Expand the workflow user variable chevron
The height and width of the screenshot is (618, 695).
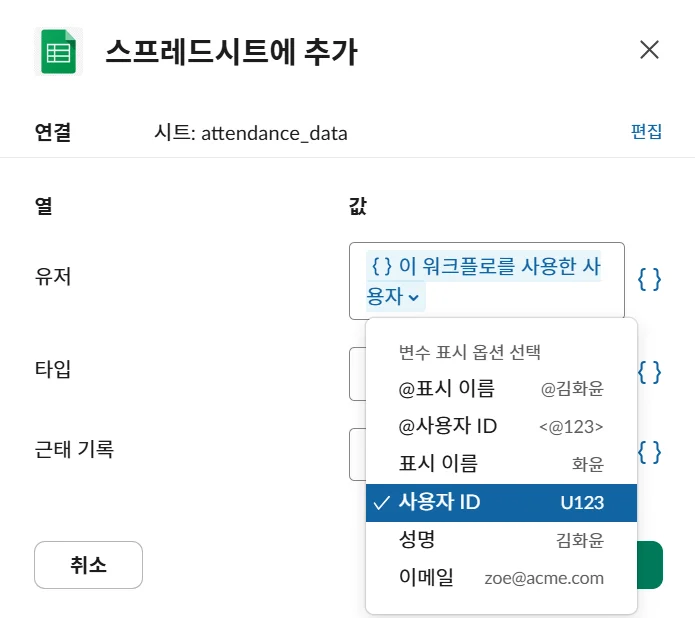click(x=414, y=297)
